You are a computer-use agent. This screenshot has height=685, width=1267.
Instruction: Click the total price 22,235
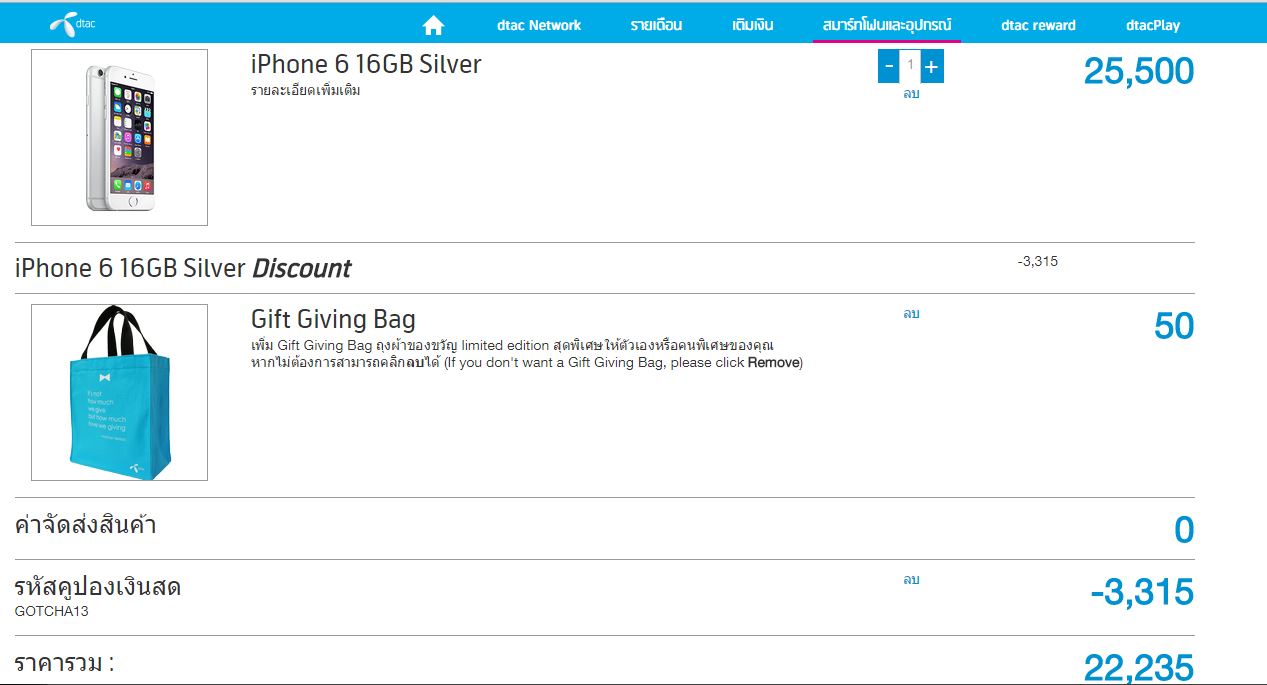[1139, 668]
